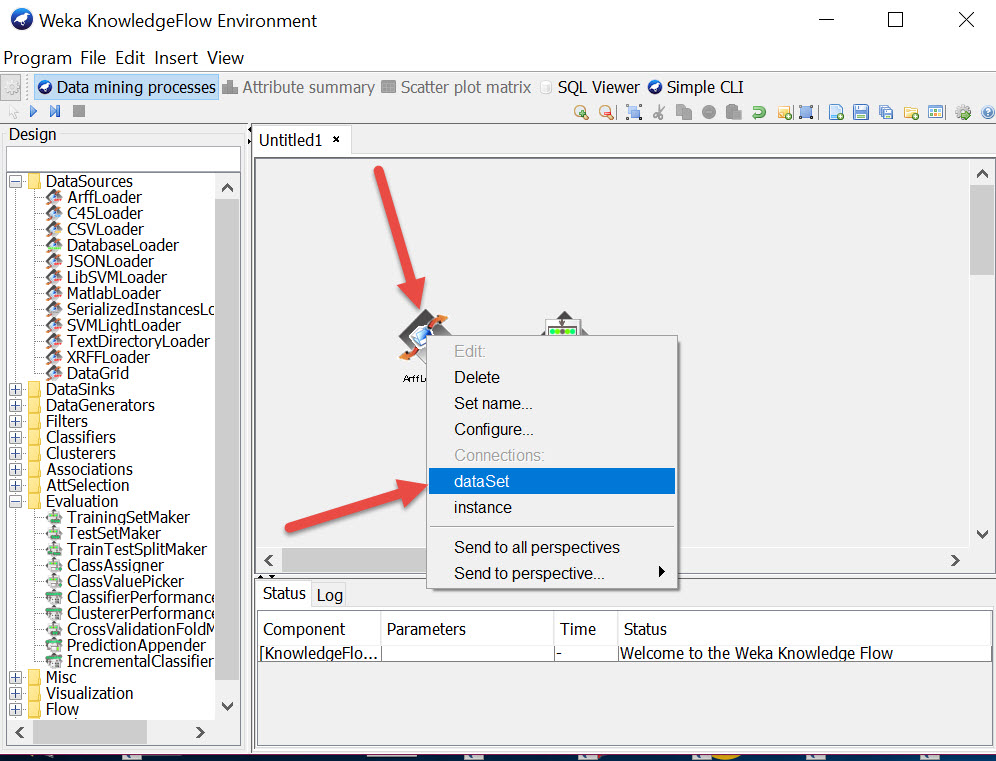This screenshot has height=761, width=996.
Task: Click the new flow layout icon
Action: [x=837, y=112]
